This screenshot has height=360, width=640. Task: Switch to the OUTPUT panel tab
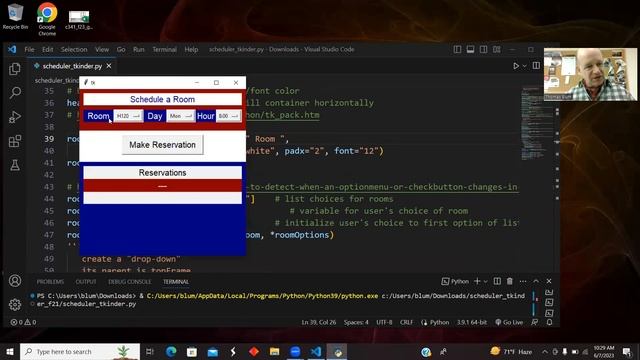(x=86, y=282)
